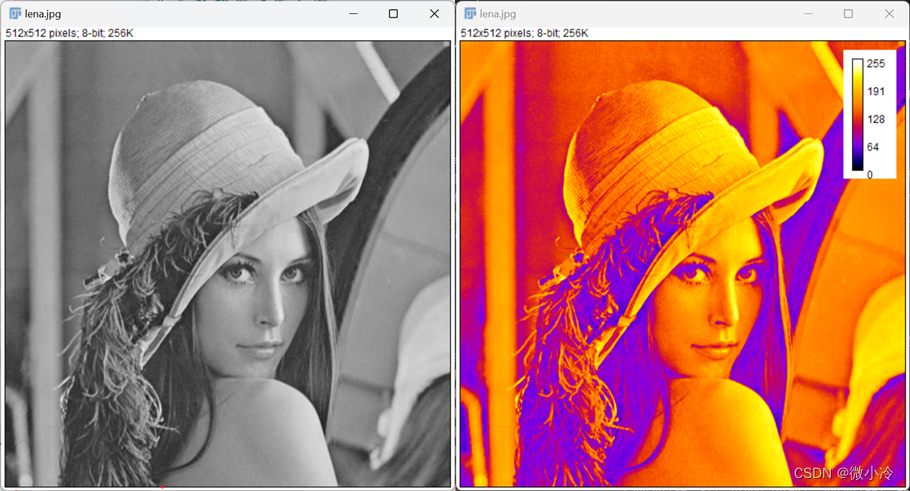Minimize the left grayscale lena.jpg window
Image resolution: width=910 pixels, height=491 pixels.
(353, 13)
